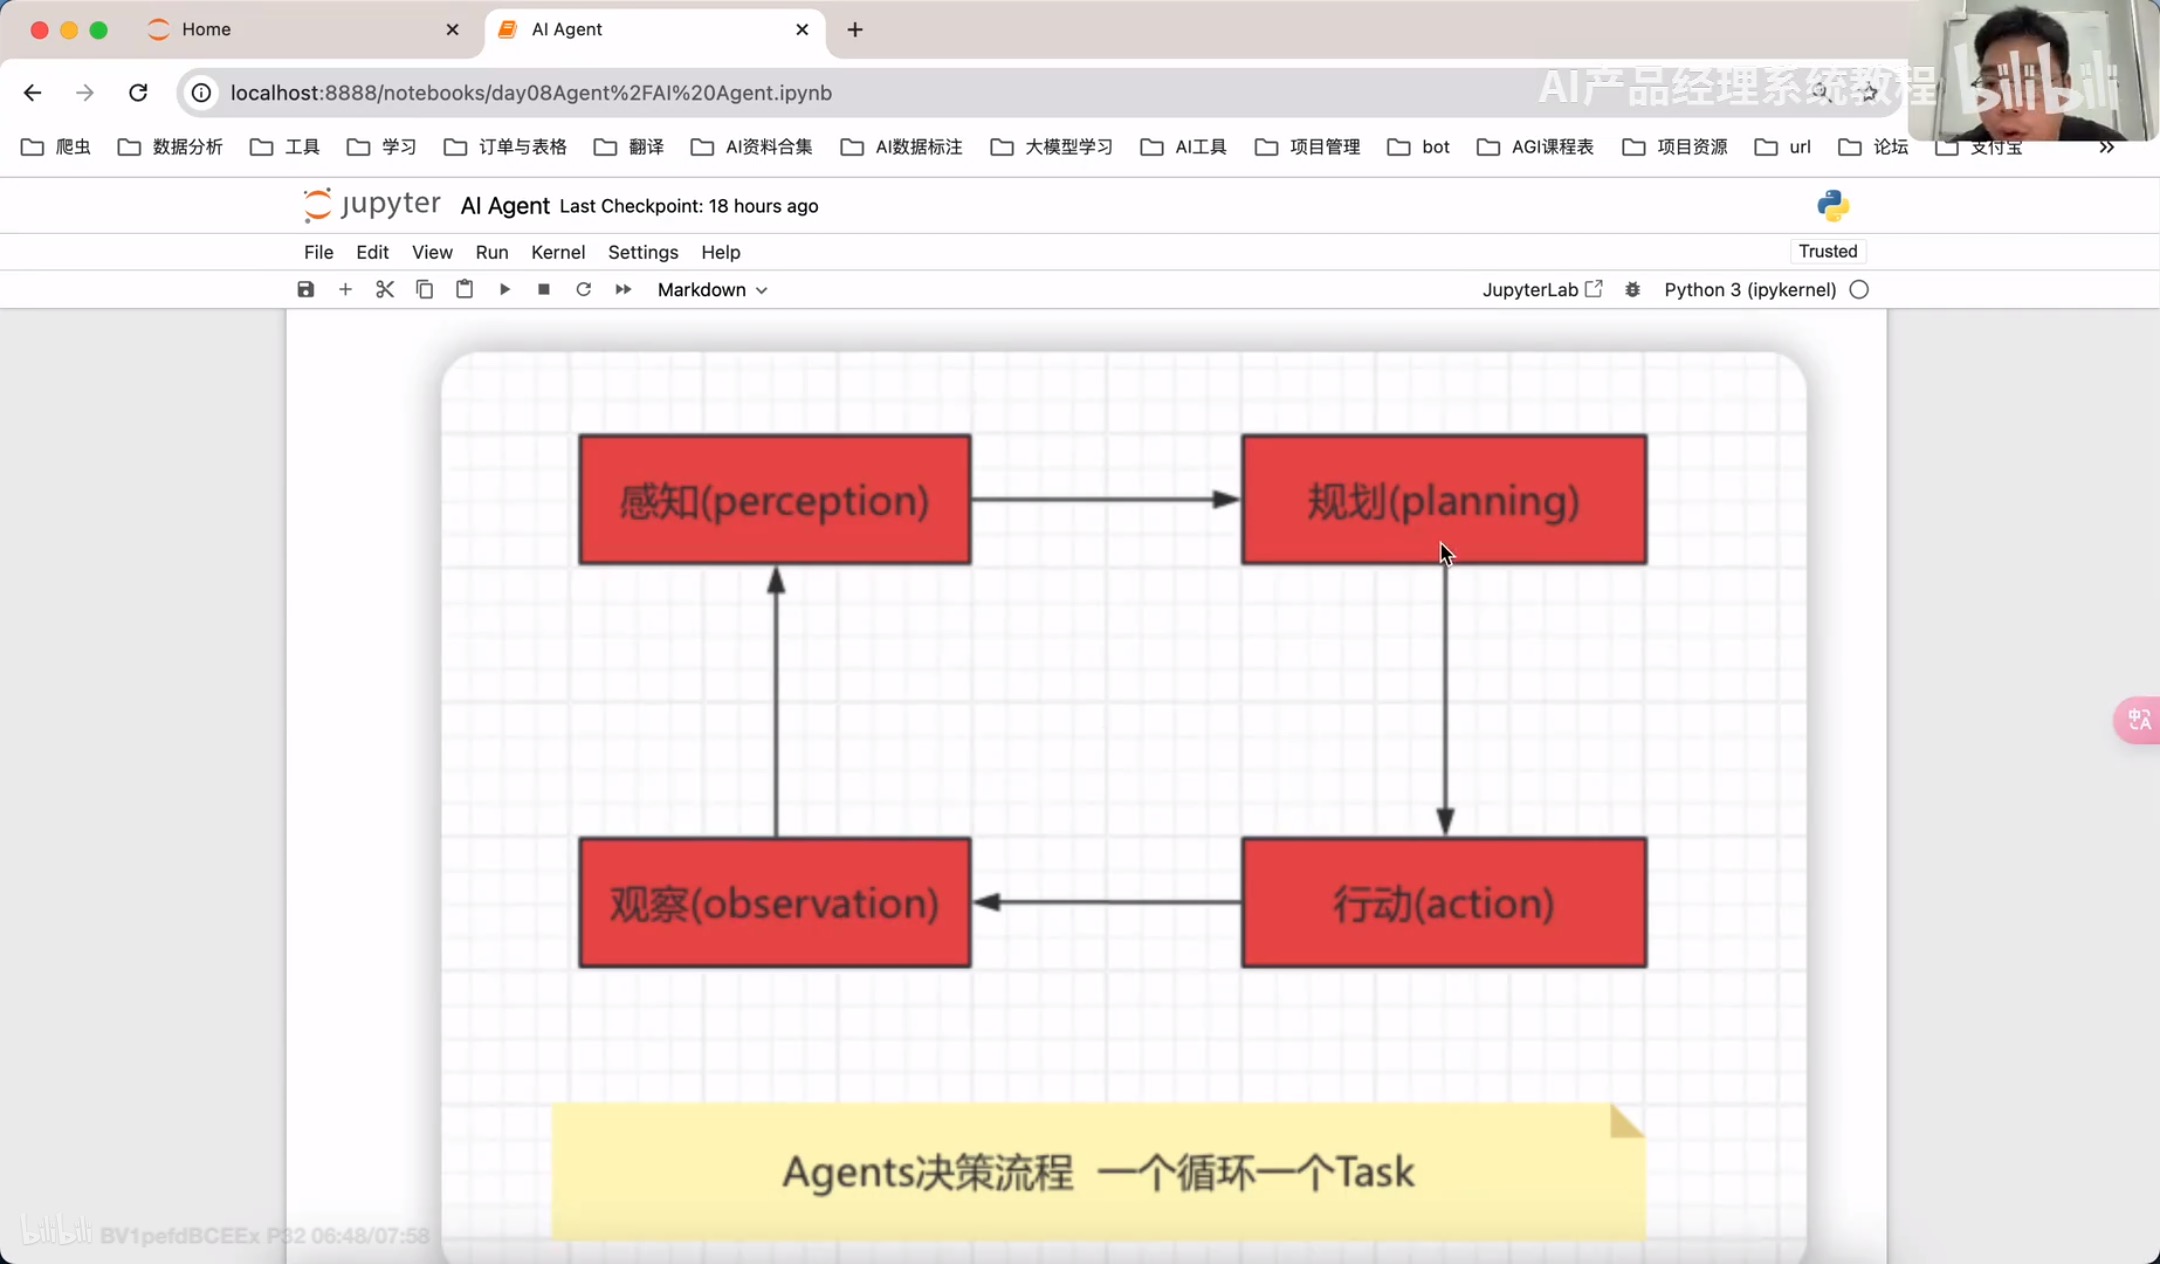Open the Markdown cell type dropdown
Screen dimensions: 2160x1264
point(712,289)
